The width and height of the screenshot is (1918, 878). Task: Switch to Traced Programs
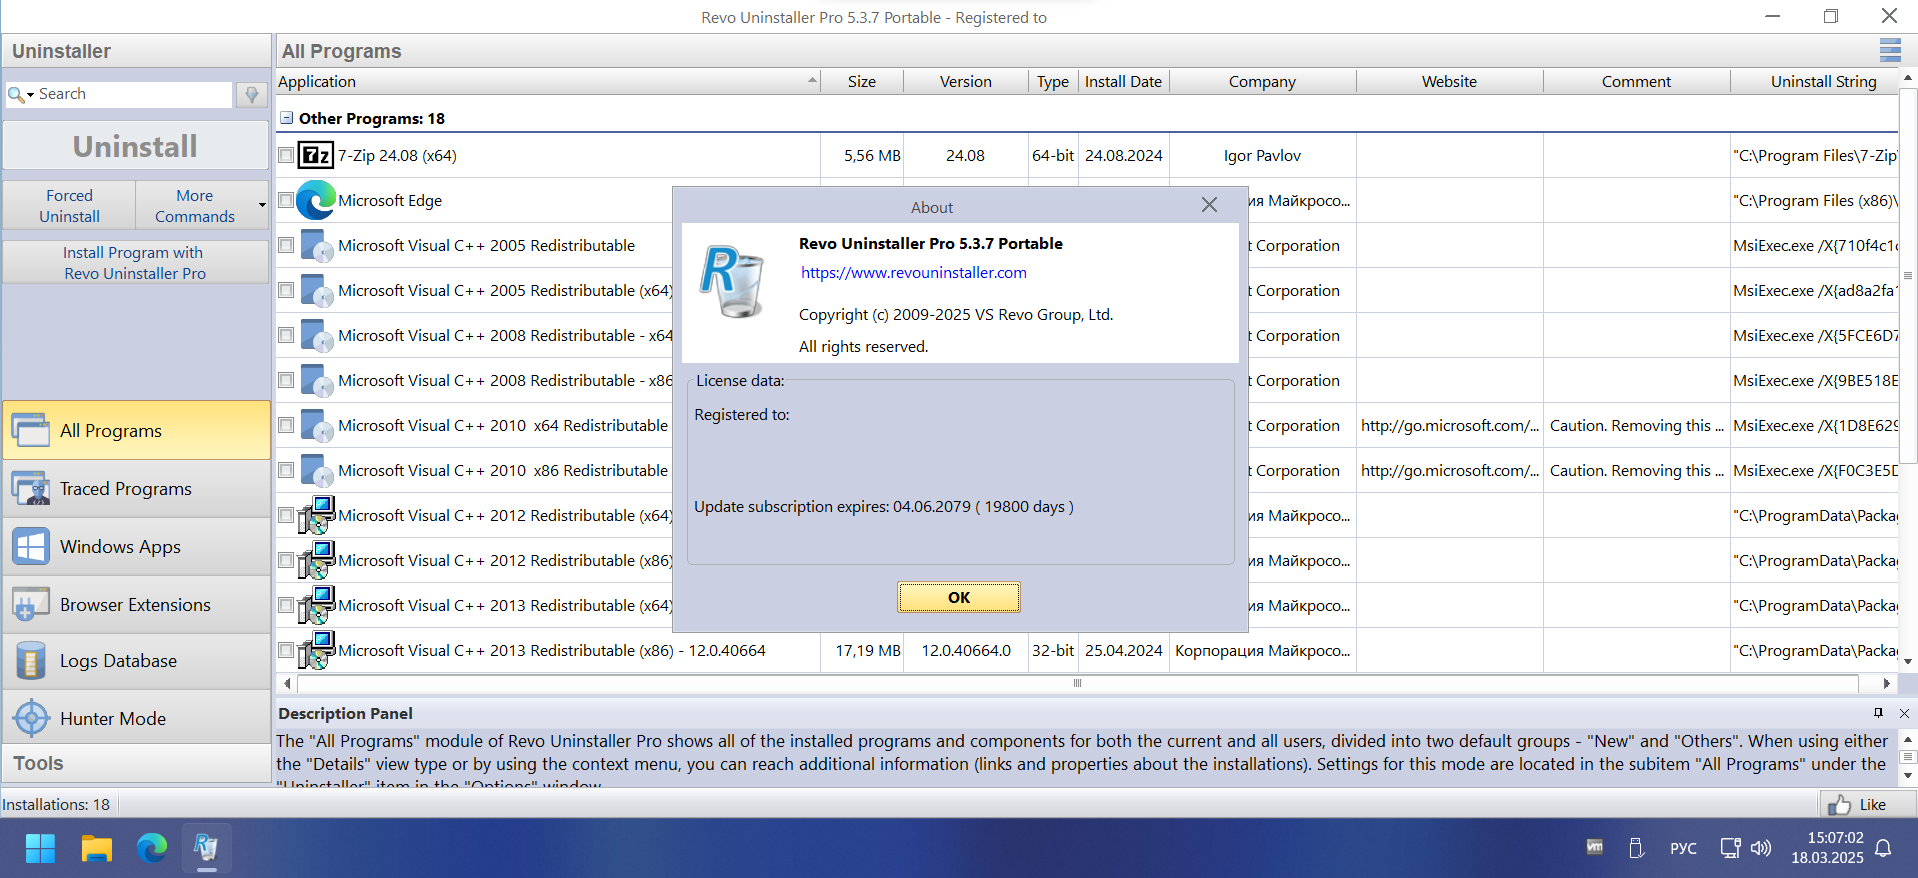click(136, 488)
